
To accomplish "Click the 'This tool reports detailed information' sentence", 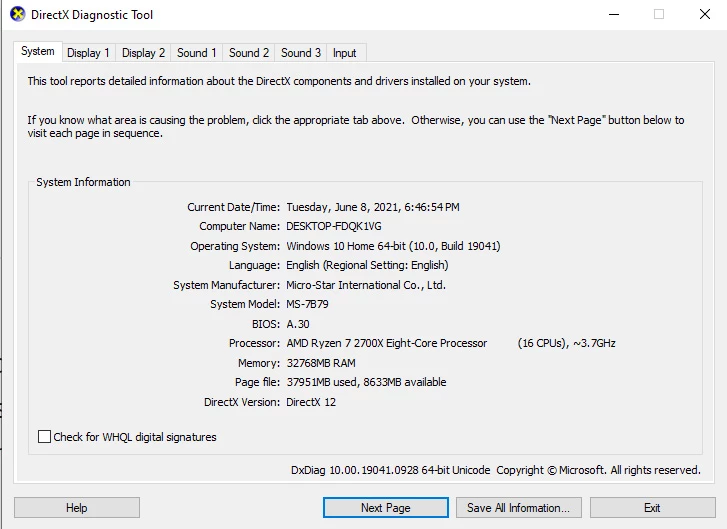I will point(279,81).
